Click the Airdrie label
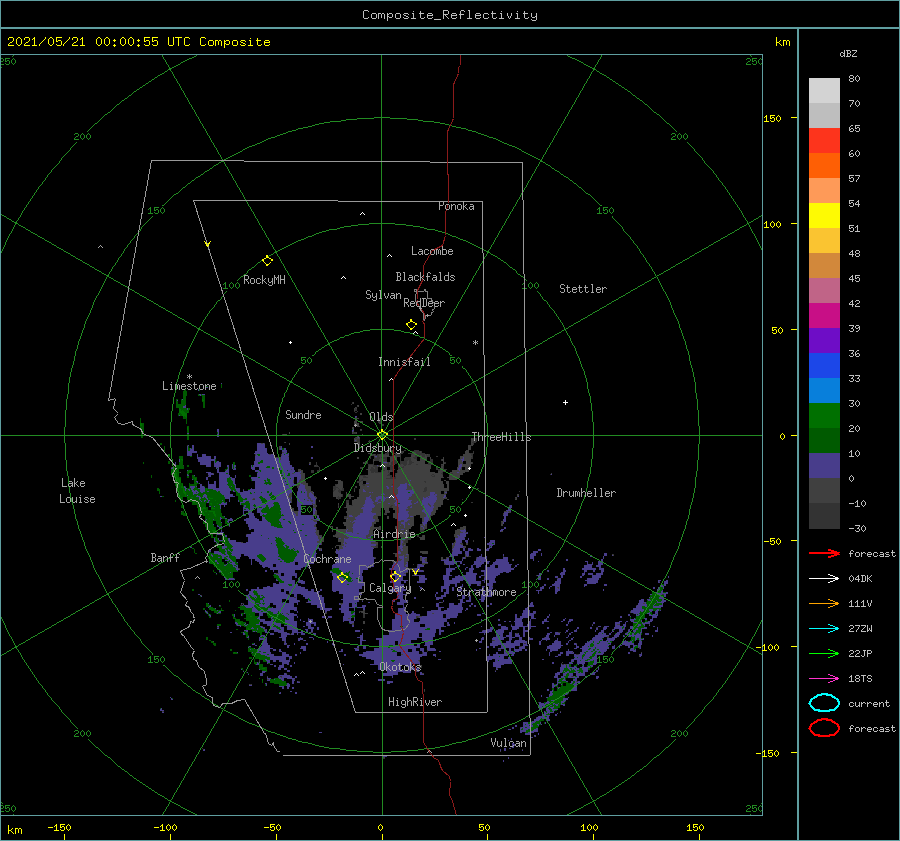 click(394, 534)
